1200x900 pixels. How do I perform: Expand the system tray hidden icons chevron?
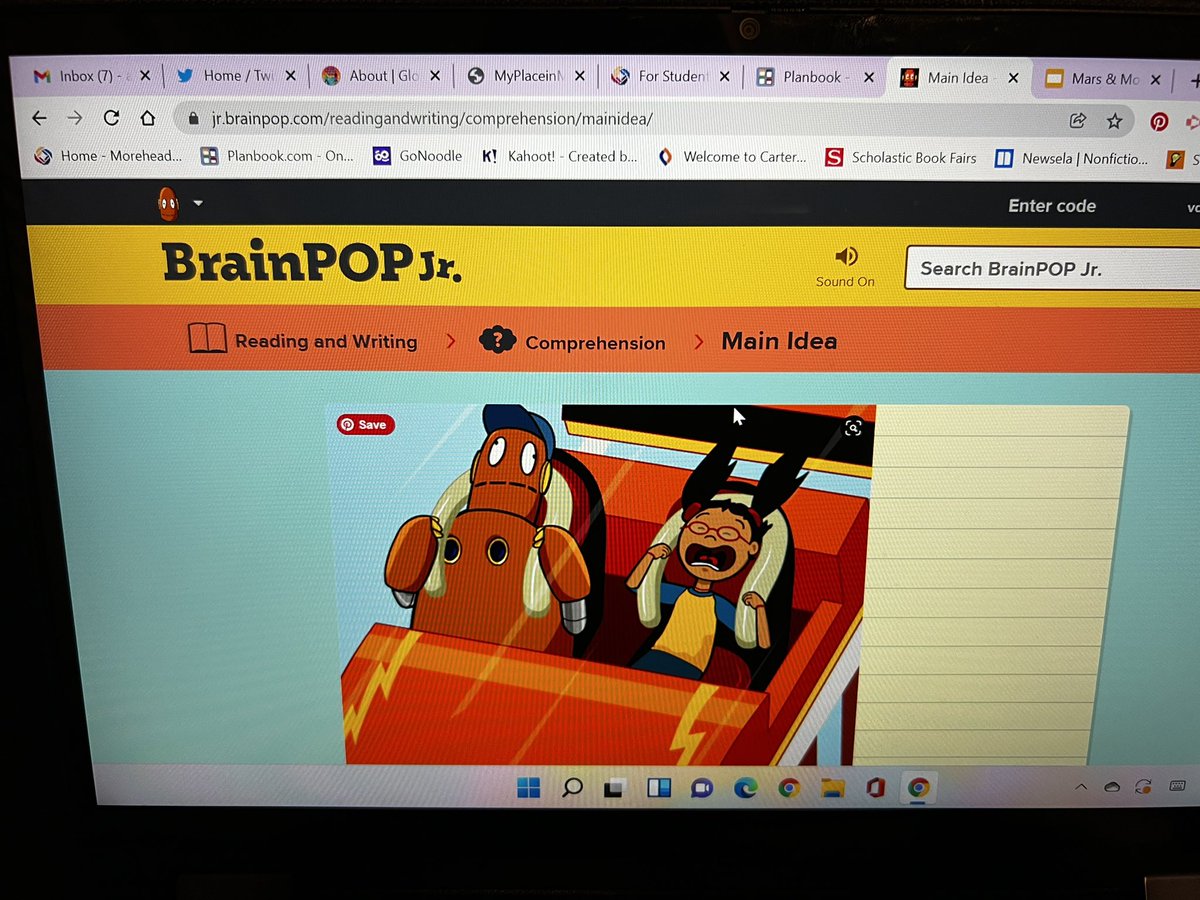(1080, 789)
